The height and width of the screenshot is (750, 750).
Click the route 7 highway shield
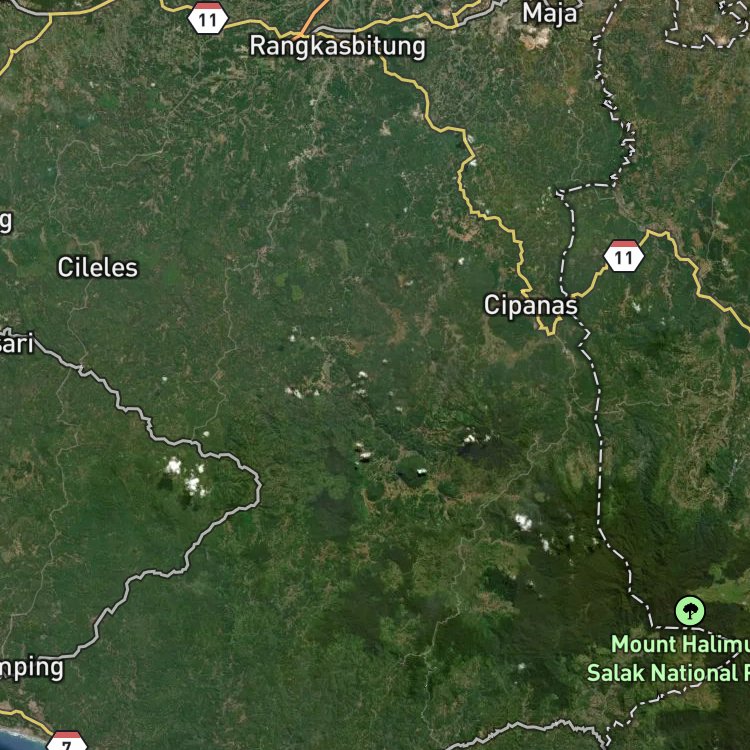(x=66, y=741)
